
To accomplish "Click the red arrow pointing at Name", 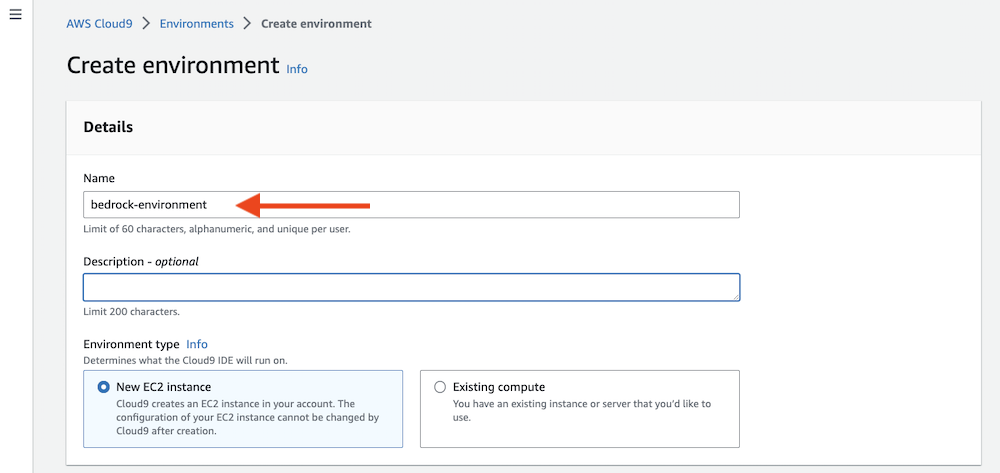I will tap(304, 206).
